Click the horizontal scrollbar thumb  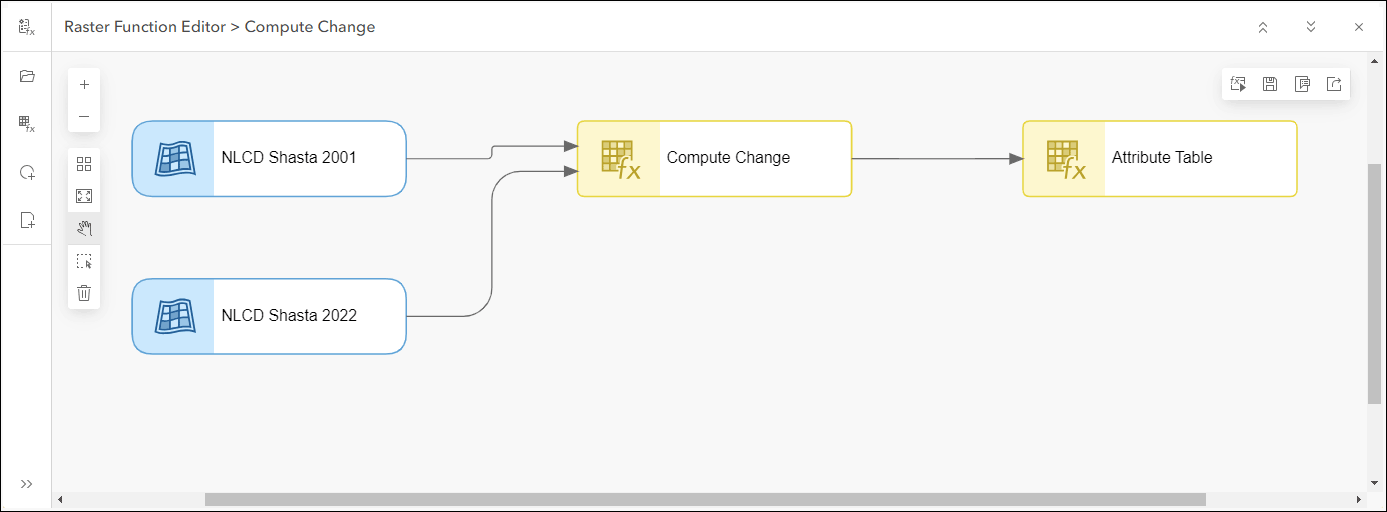pos(705,499)
